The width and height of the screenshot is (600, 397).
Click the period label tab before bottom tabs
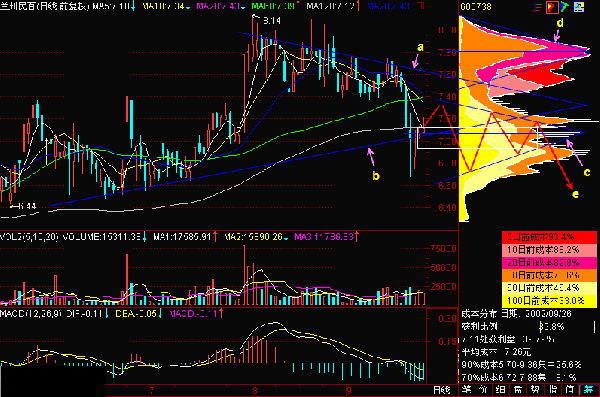442,390
